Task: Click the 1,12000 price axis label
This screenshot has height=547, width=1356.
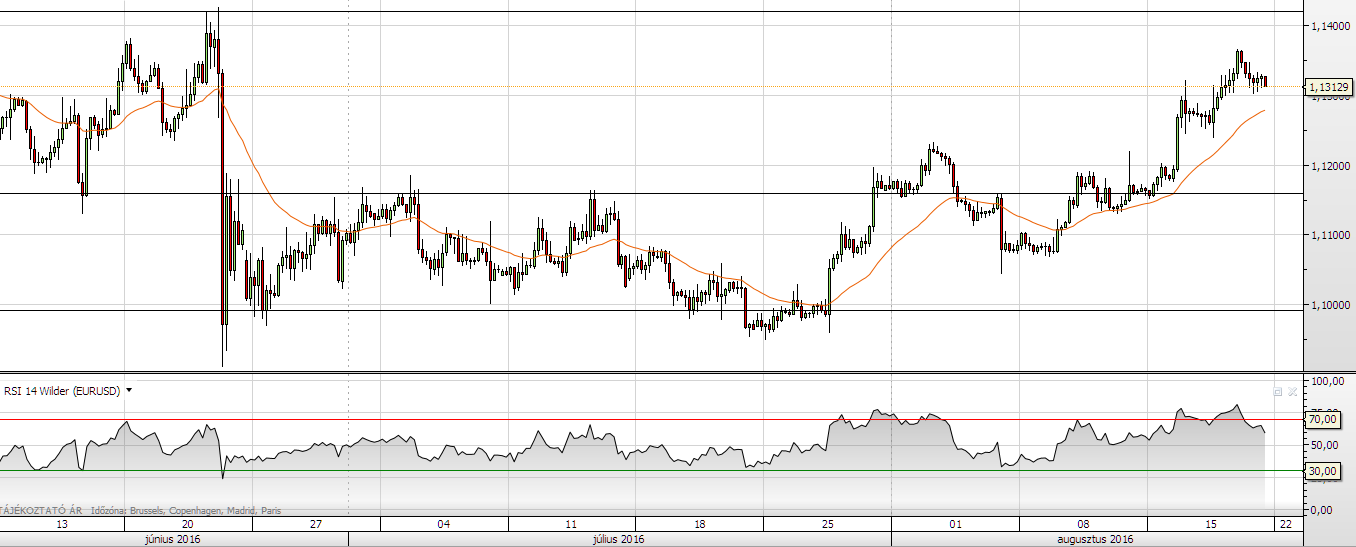Action: click(1332, 165)
